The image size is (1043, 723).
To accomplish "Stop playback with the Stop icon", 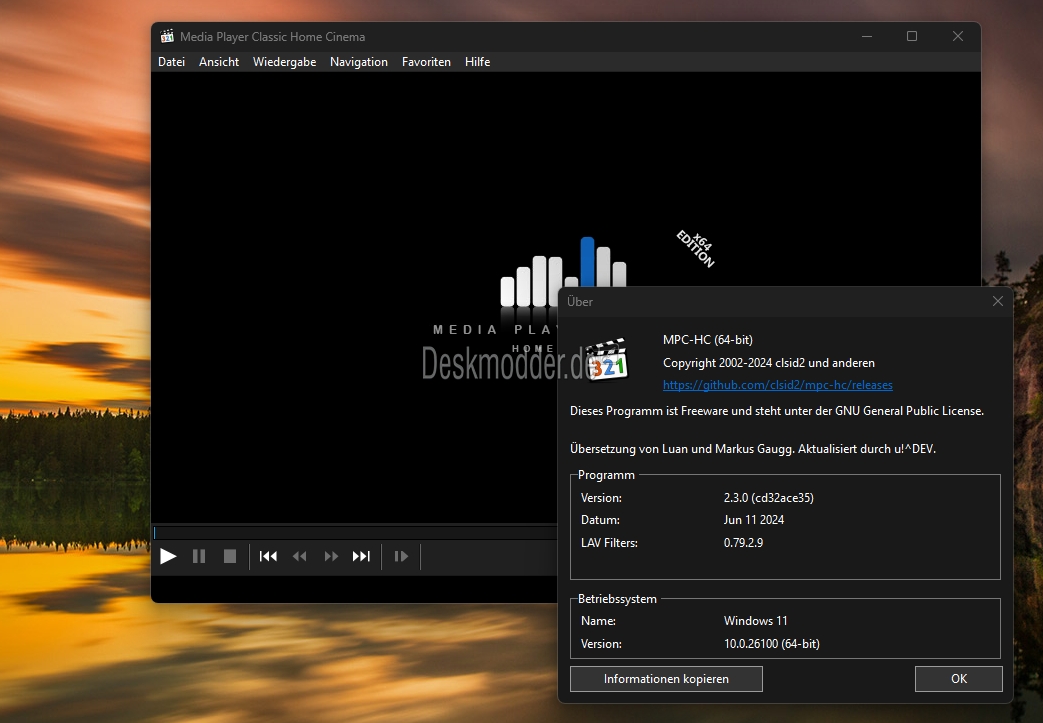I will click(x=229, y=556).
